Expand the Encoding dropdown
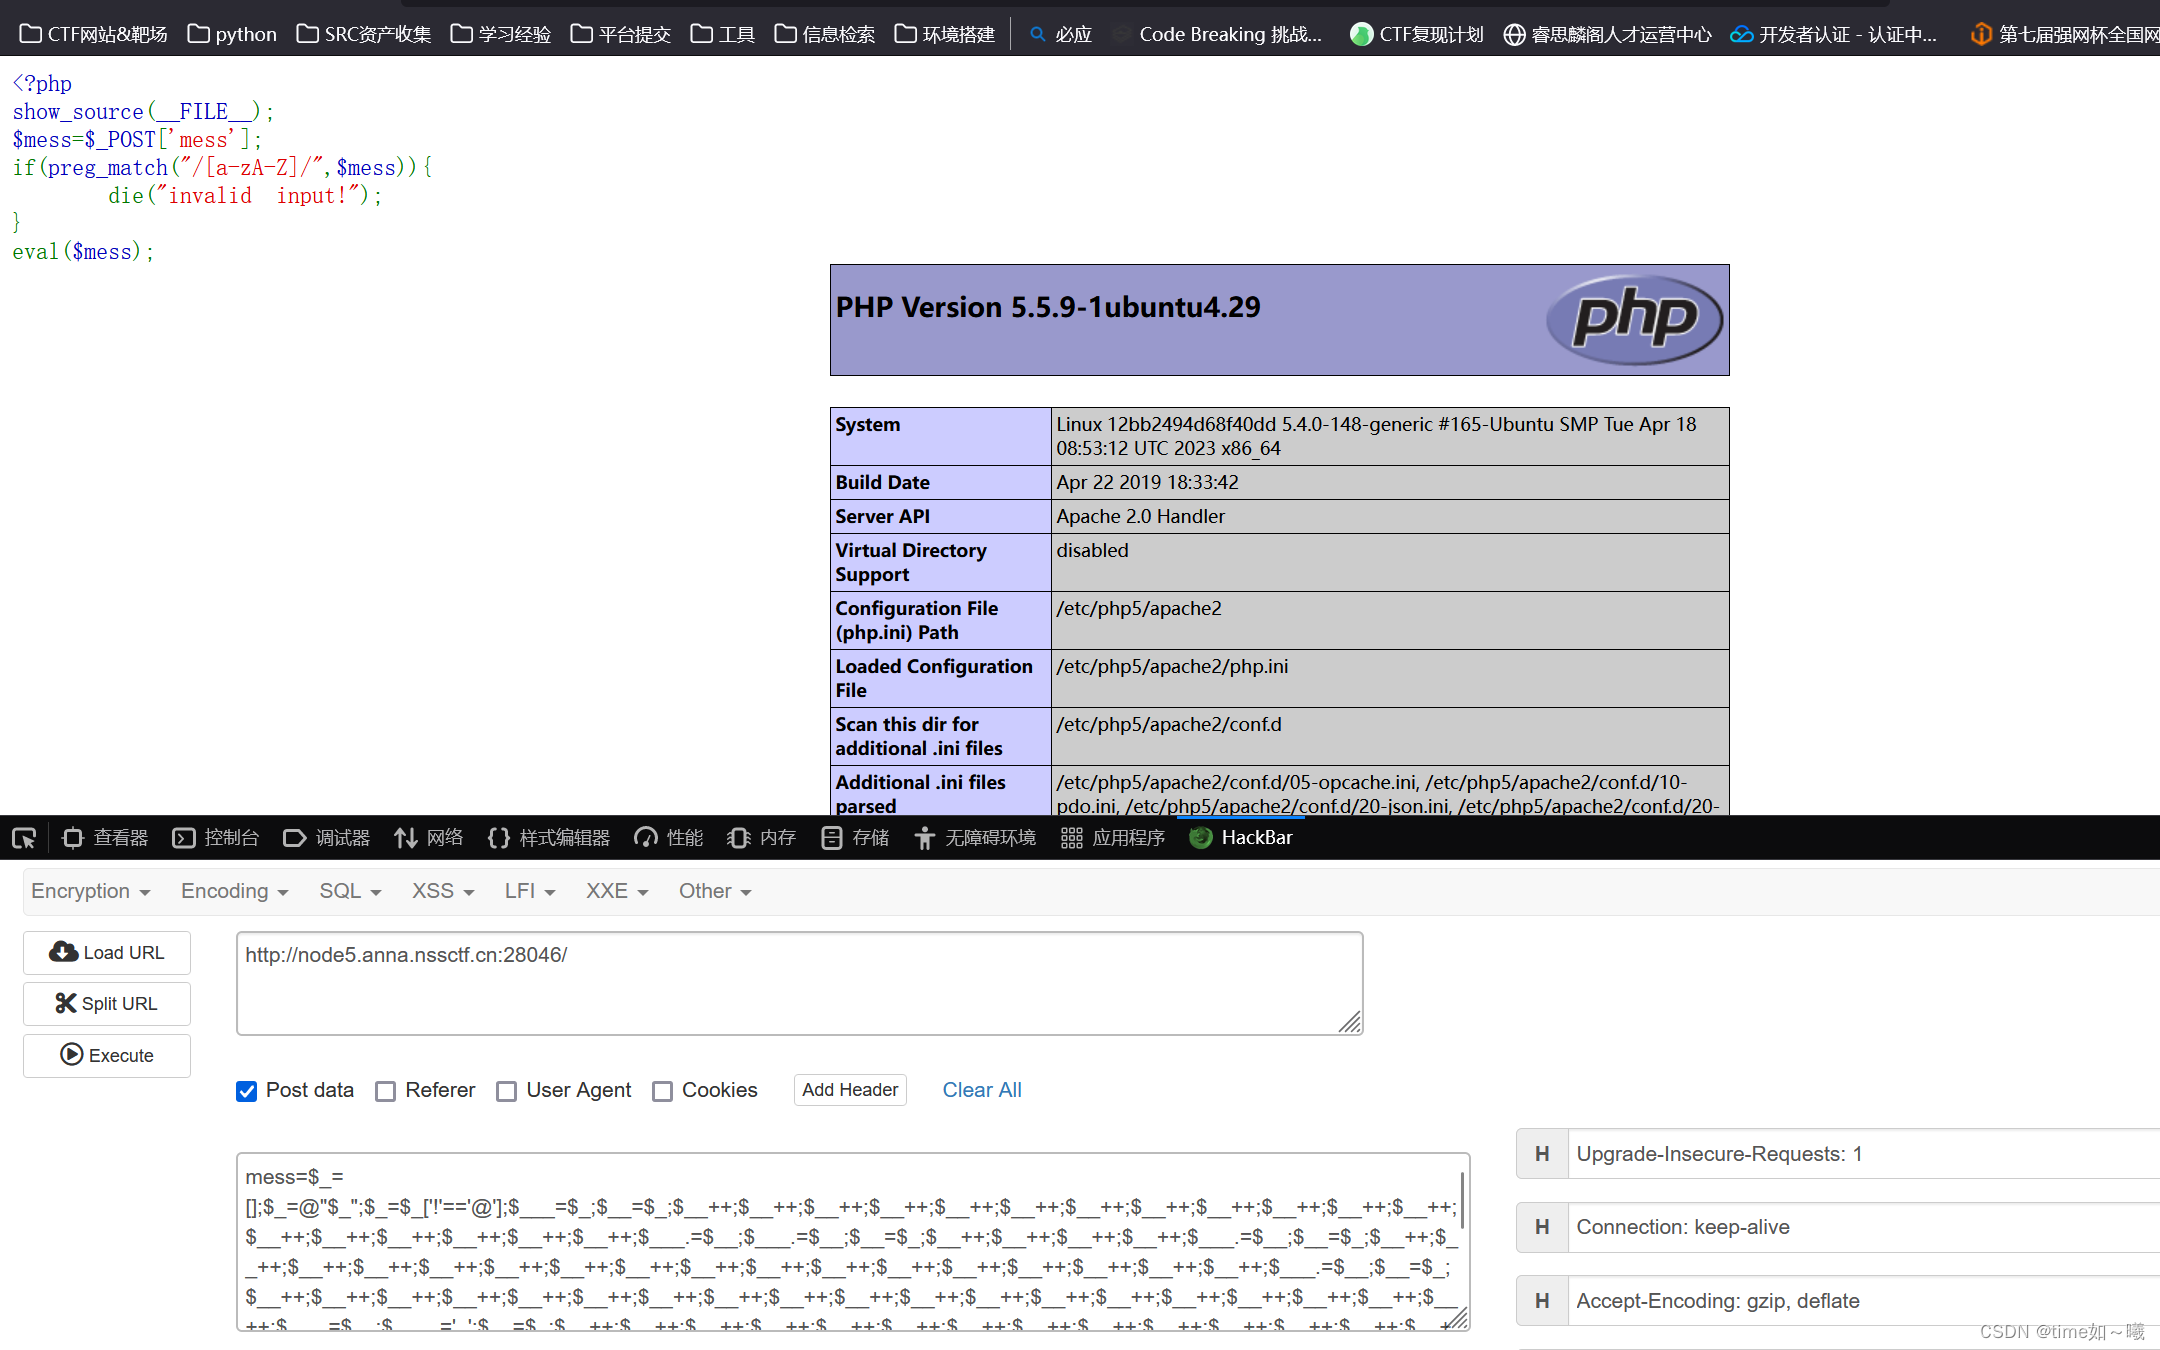Screen dimensions: 2160x1350 [234, 891]
